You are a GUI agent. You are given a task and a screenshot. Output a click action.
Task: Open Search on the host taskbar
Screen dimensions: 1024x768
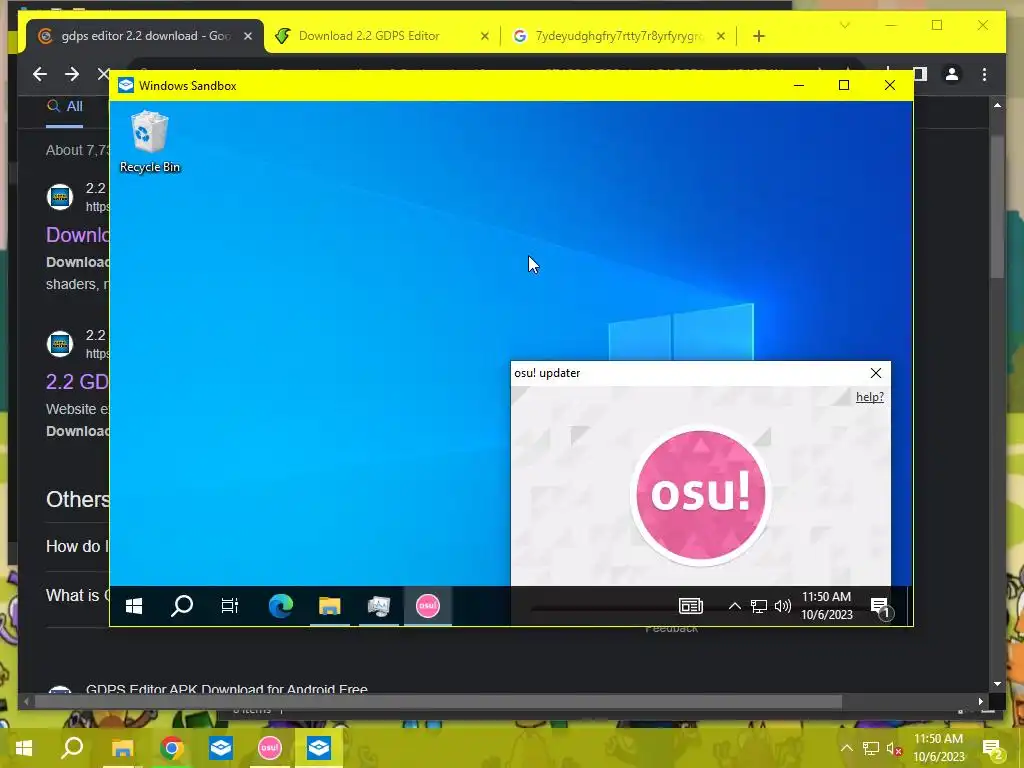[x=72, y=748]
